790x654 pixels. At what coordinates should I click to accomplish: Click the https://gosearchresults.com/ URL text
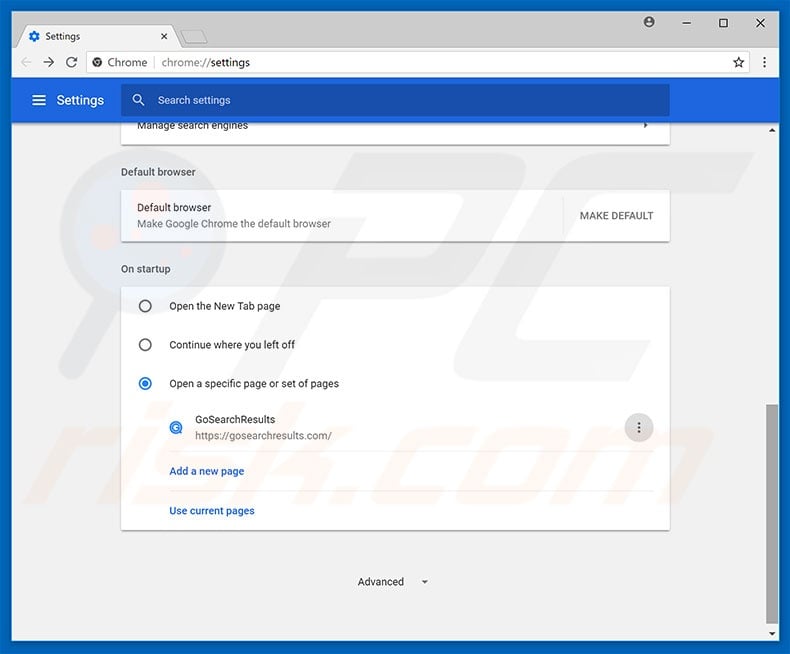[x=264, y=436]
